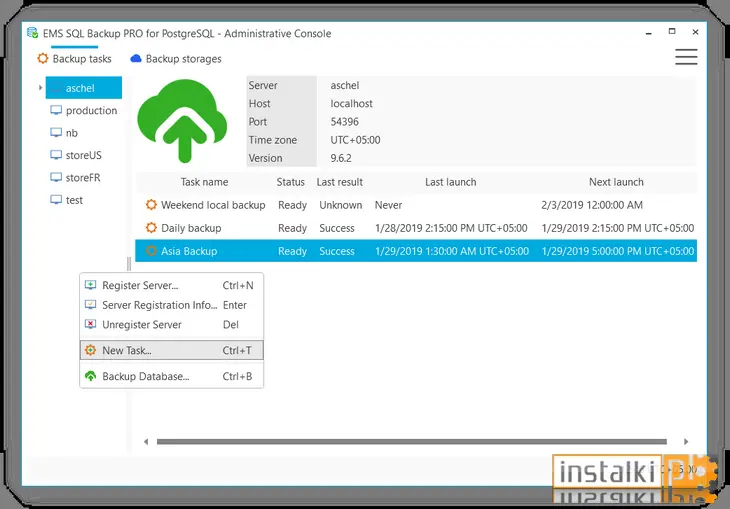Click the Daily backup gear icon

coord(151,228)
